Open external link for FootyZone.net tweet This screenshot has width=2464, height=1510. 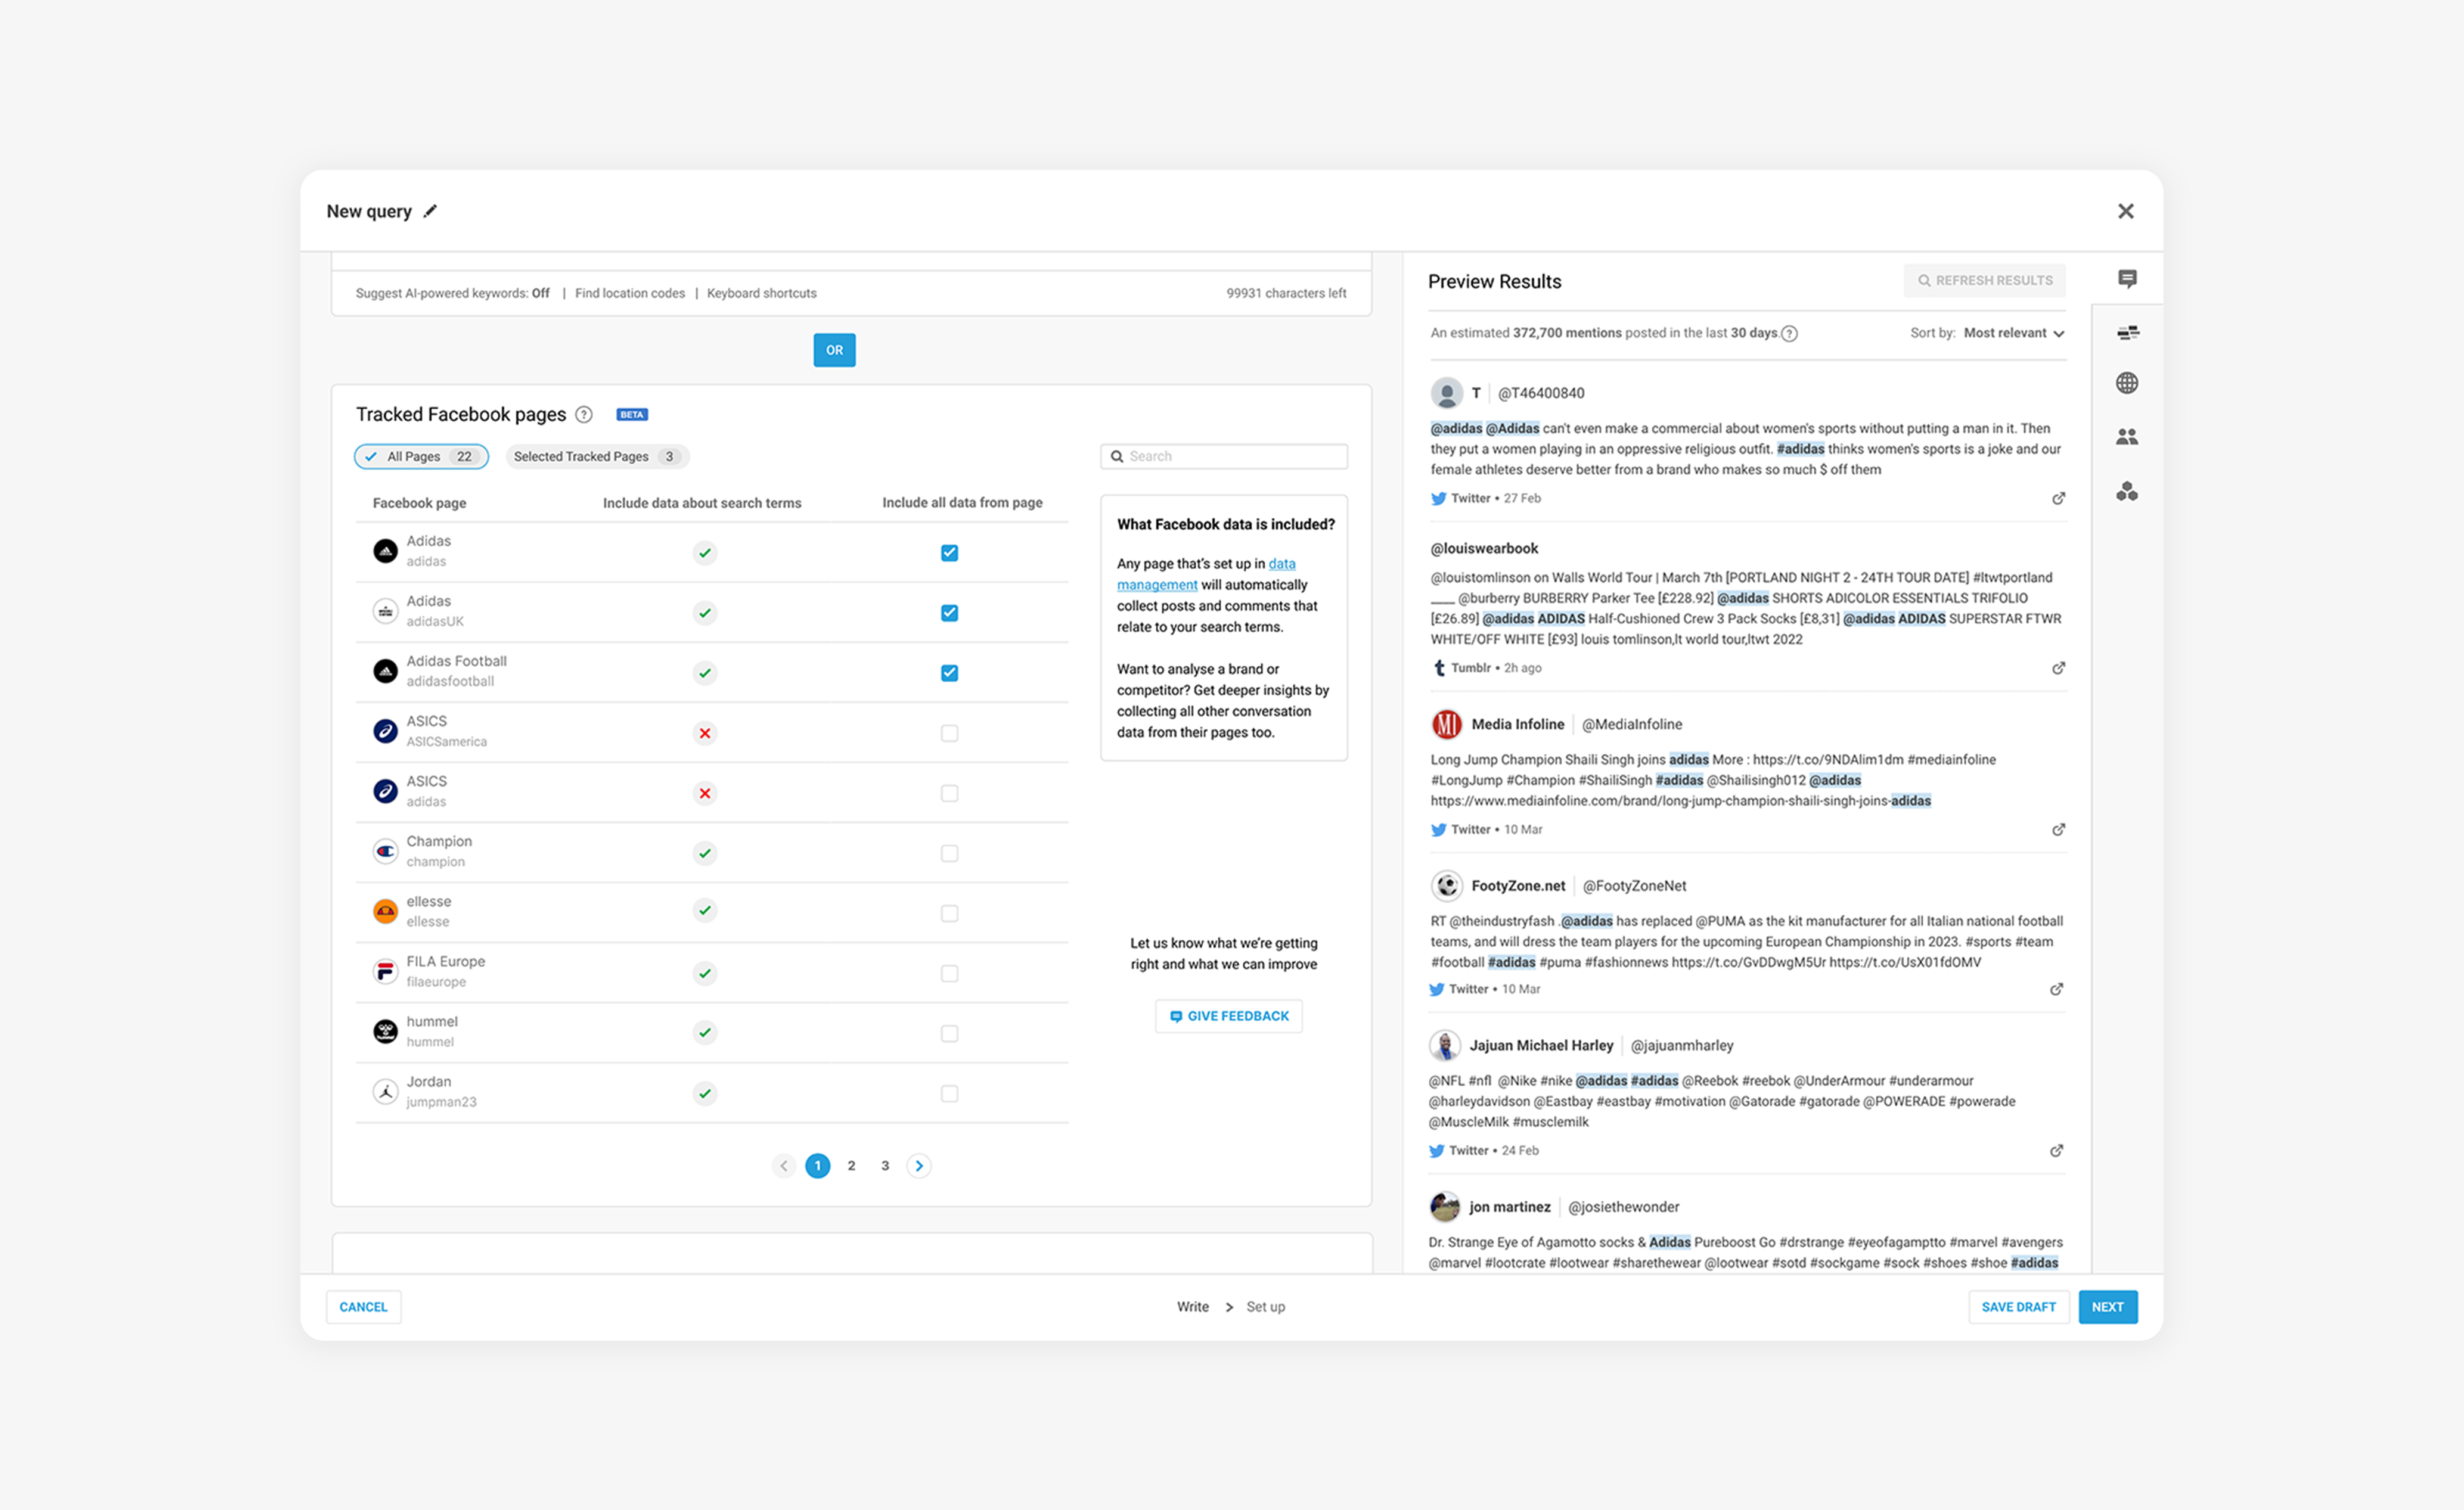2056,989
